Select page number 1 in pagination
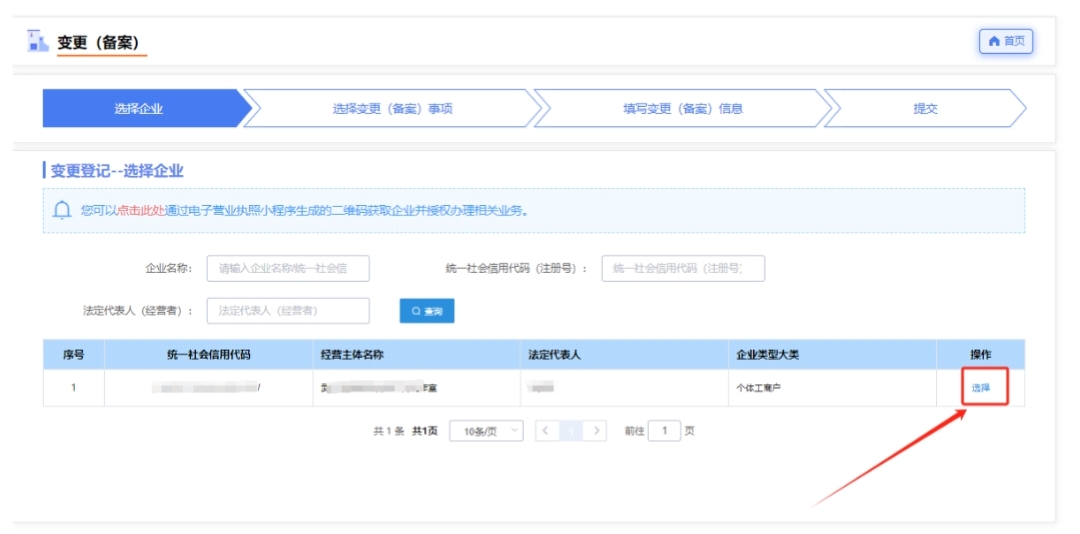1080x534 pixels. pos(571,431)
